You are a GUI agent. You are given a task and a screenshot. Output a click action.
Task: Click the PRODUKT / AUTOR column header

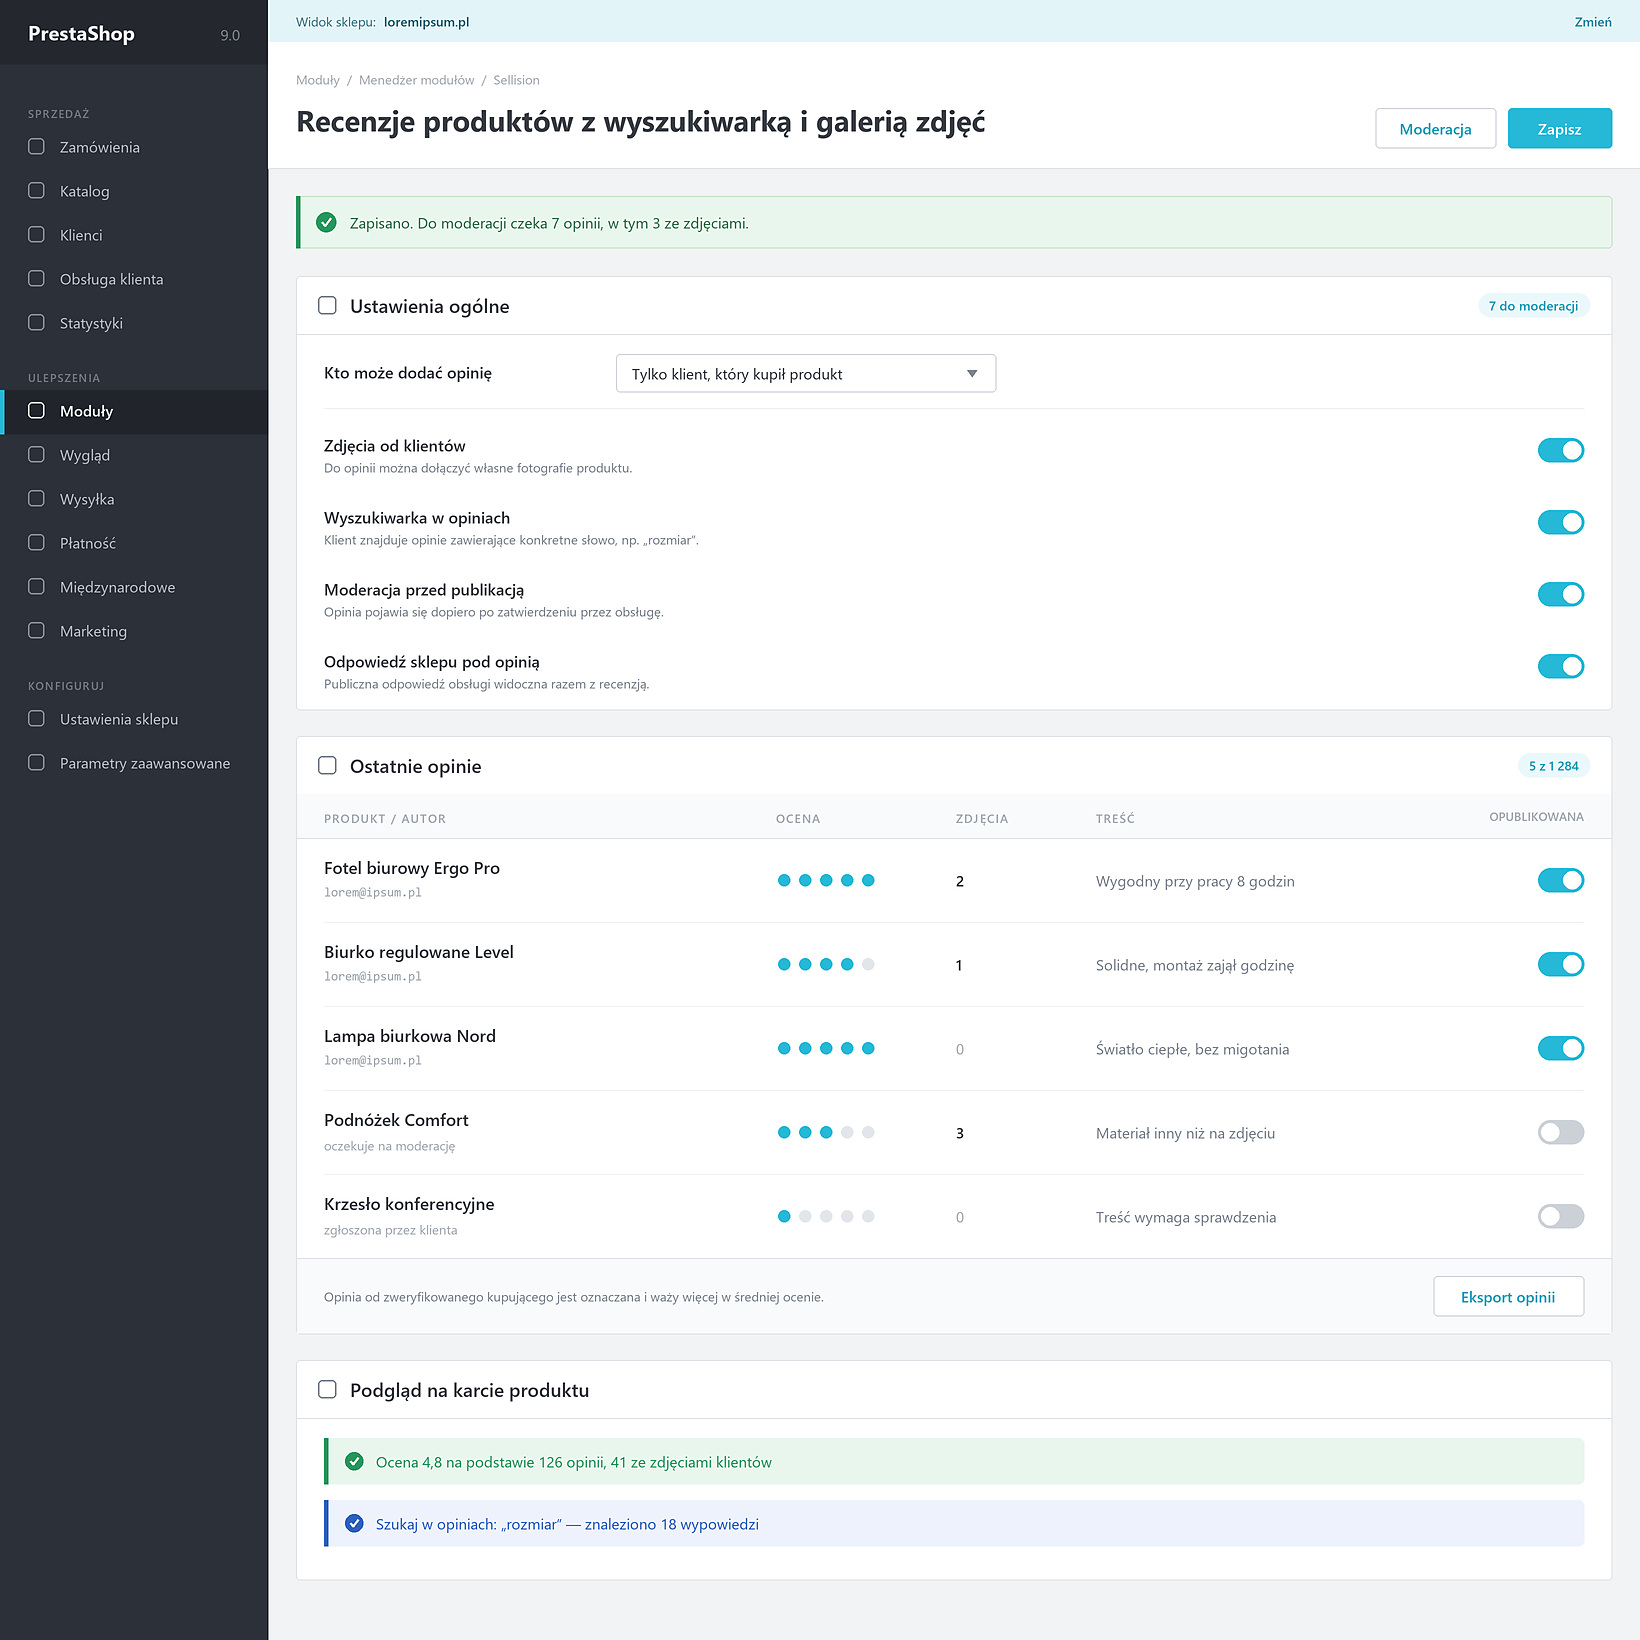[x=385, y=819]
